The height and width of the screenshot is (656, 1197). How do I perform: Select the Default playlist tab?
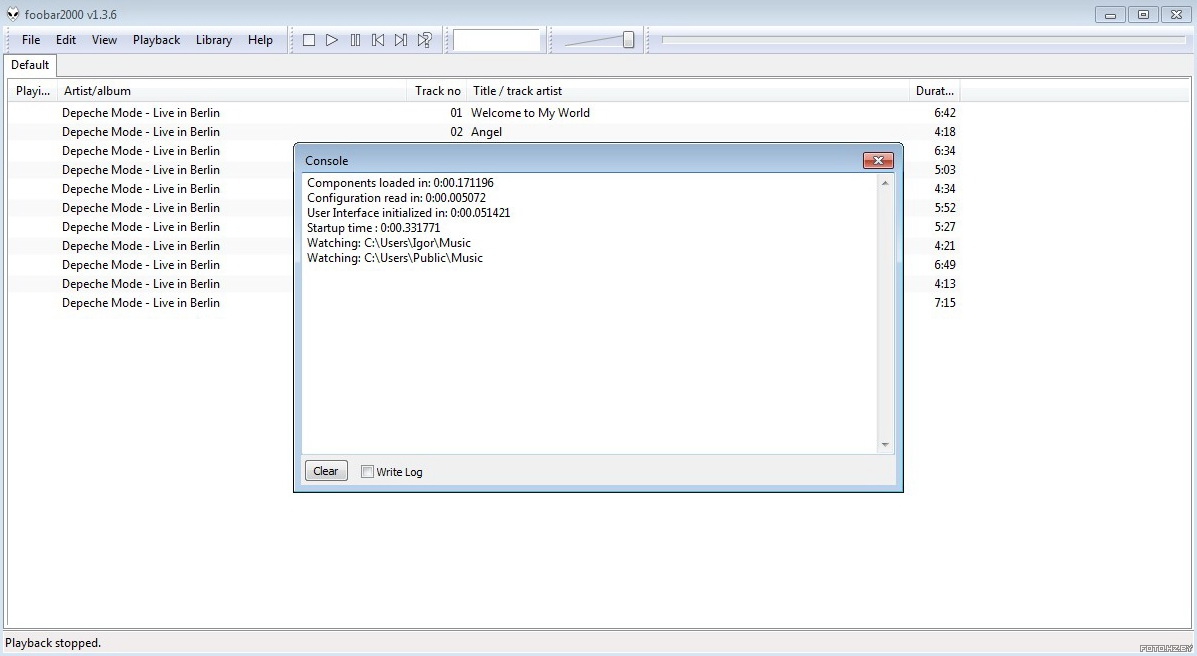30,65
